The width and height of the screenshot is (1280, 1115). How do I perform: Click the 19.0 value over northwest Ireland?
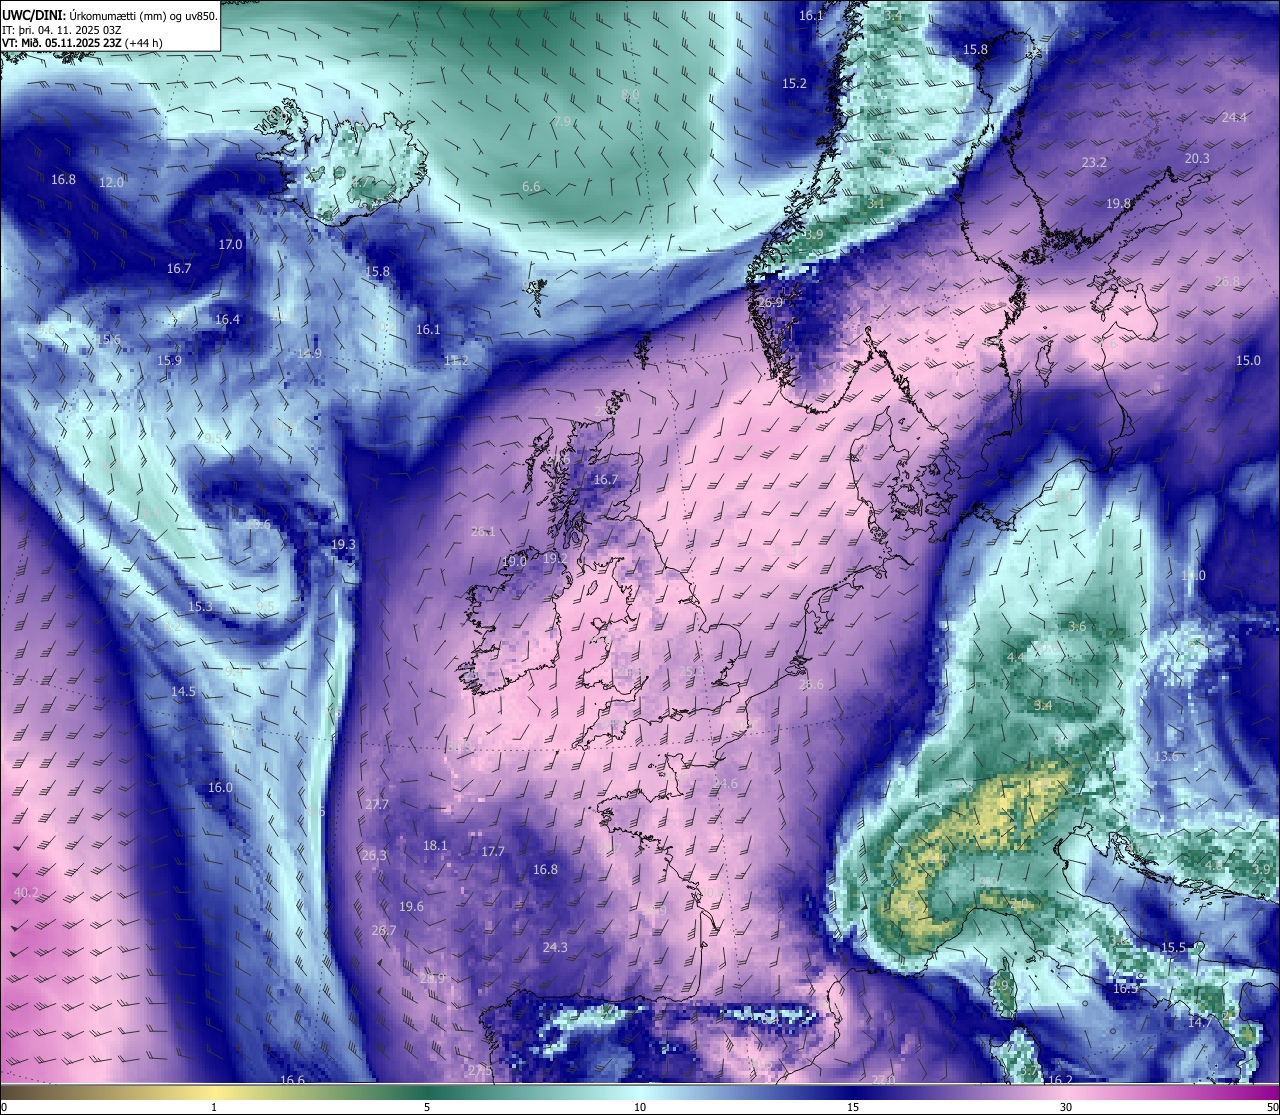(x=514, y=562)
